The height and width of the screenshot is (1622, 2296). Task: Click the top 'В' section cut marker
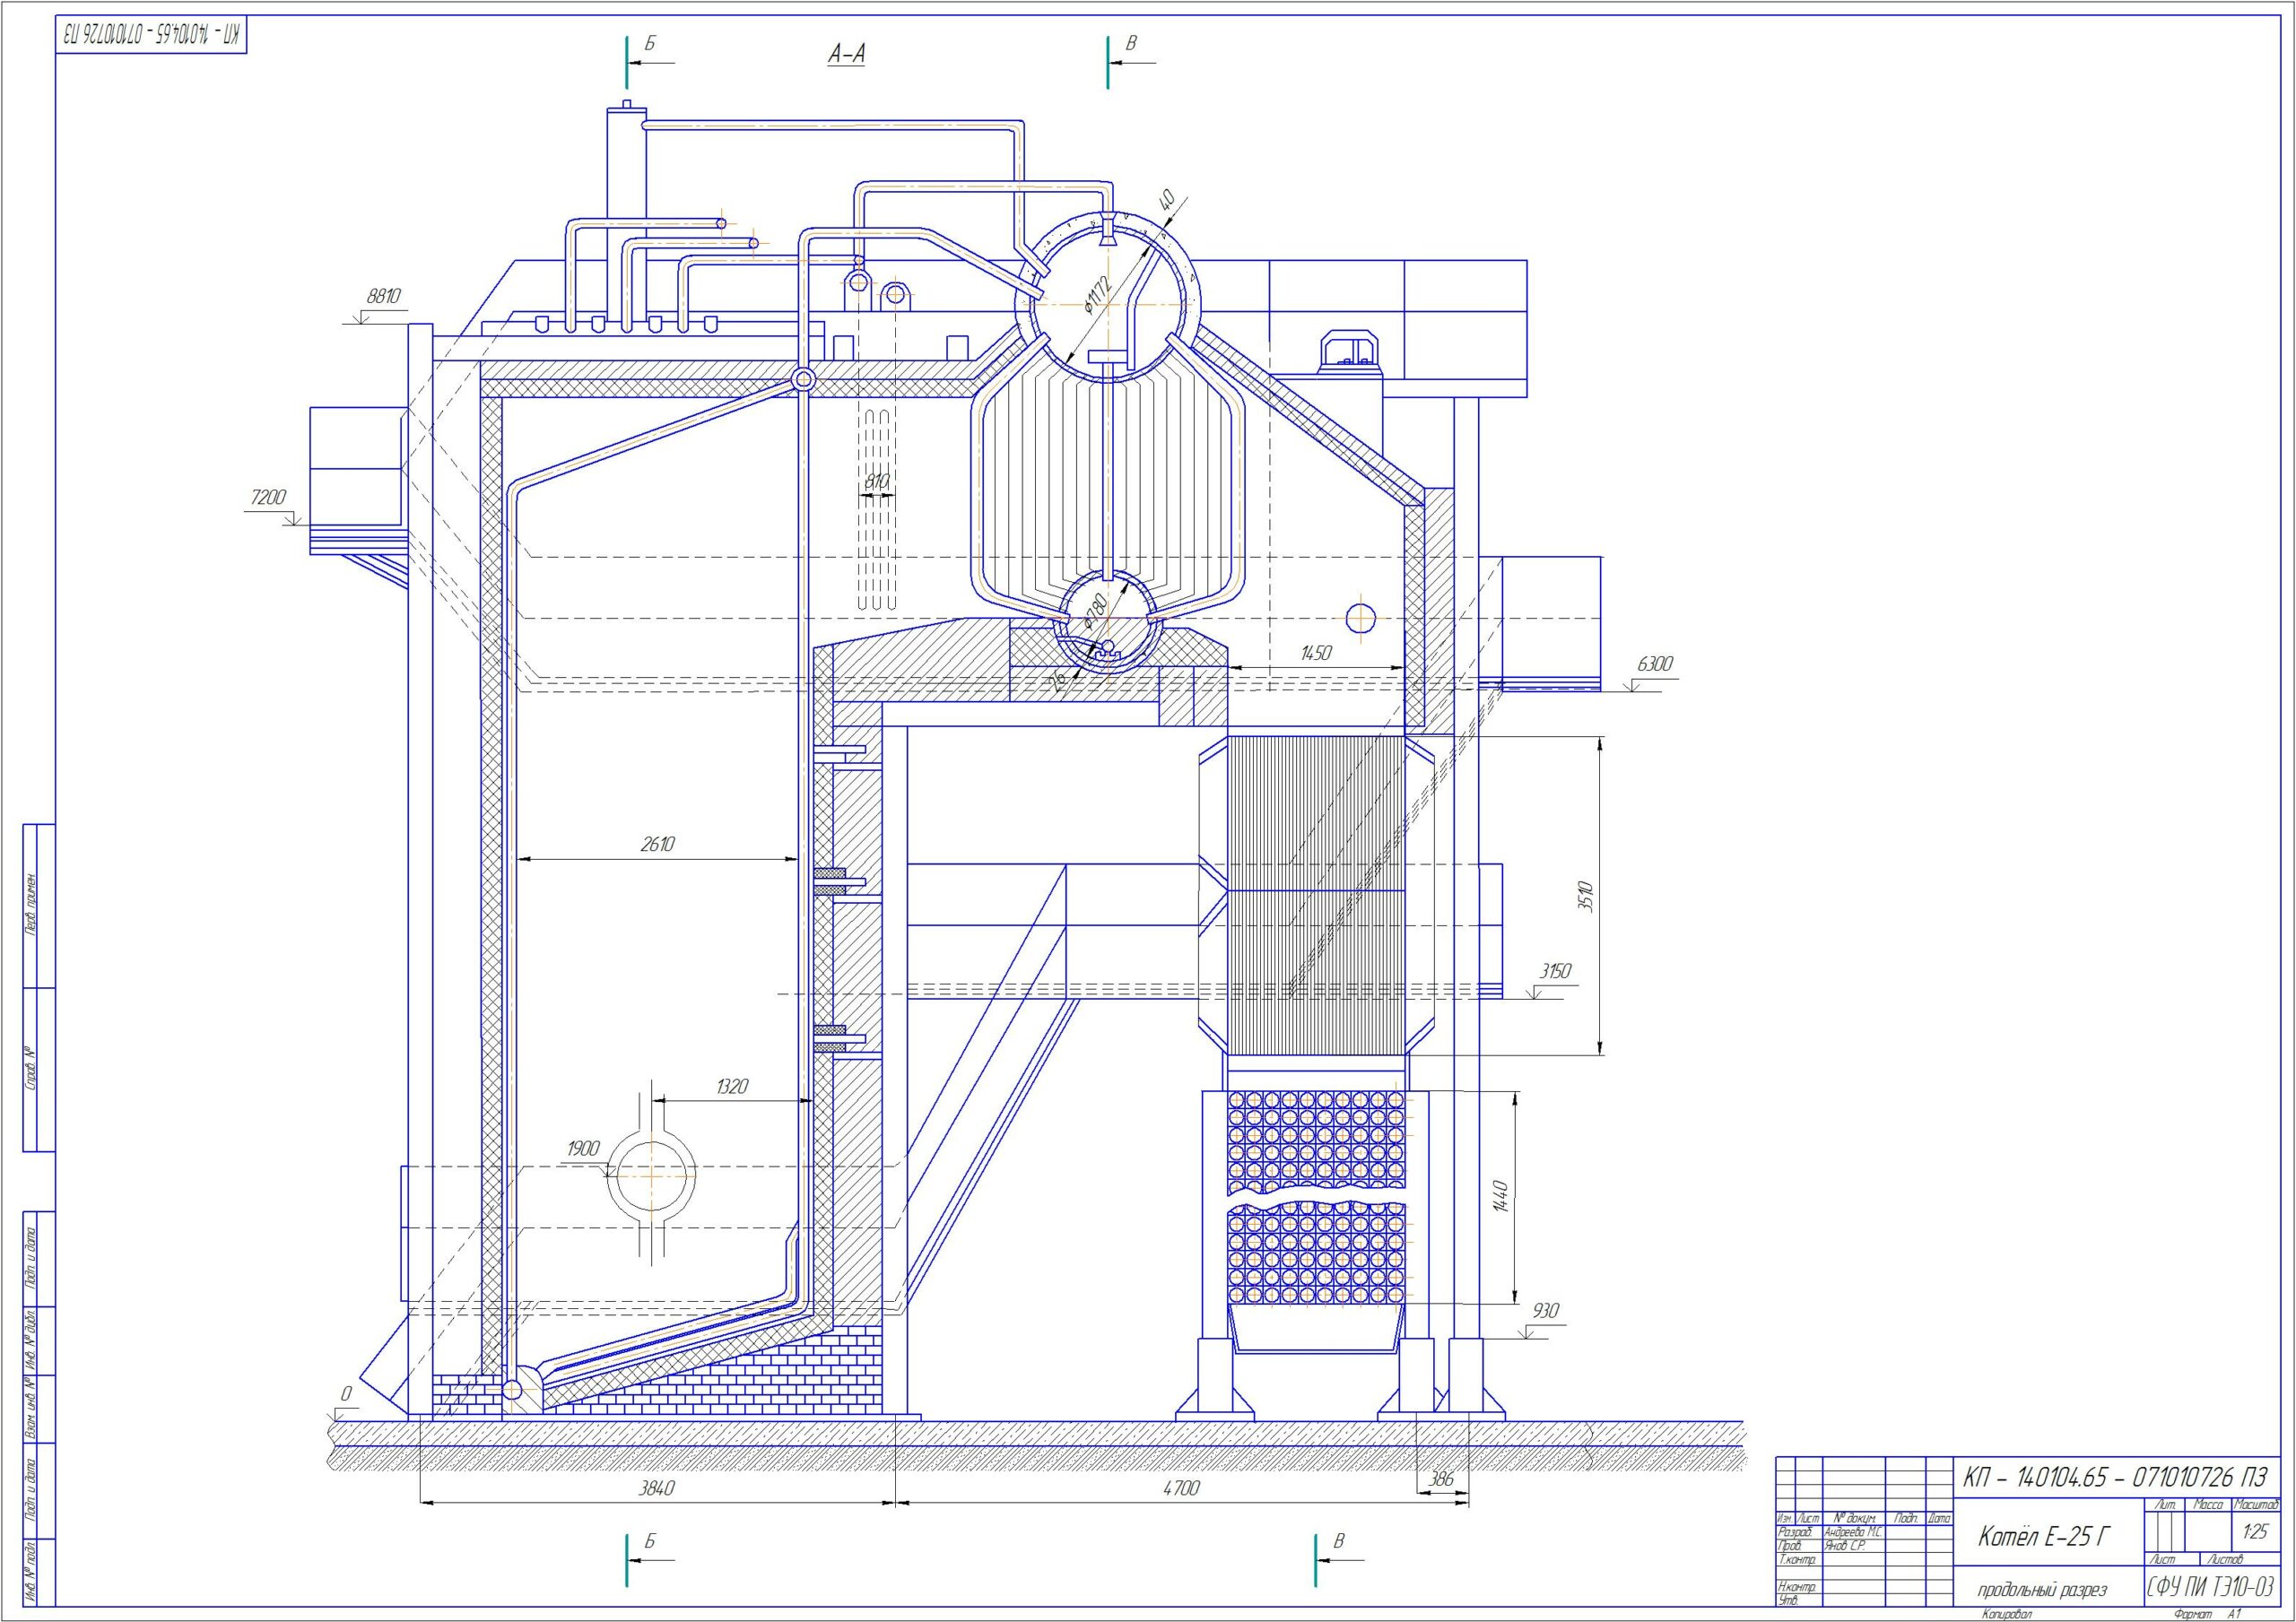(x=1131, y=44)
